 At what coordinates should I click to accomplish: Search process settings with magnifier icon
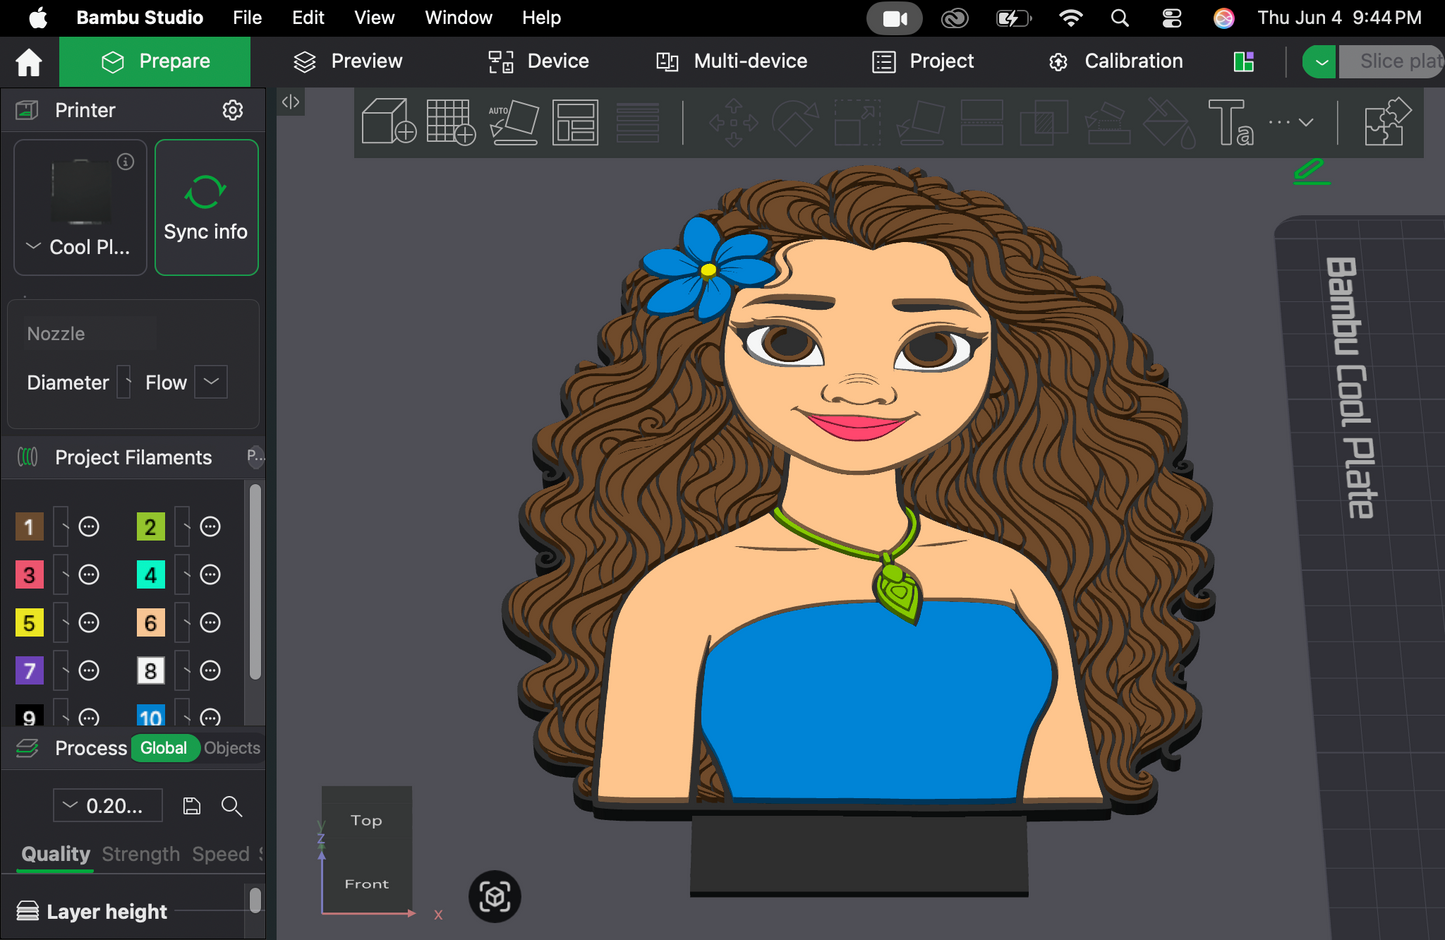pyautogui.click(x=232, y=806)
